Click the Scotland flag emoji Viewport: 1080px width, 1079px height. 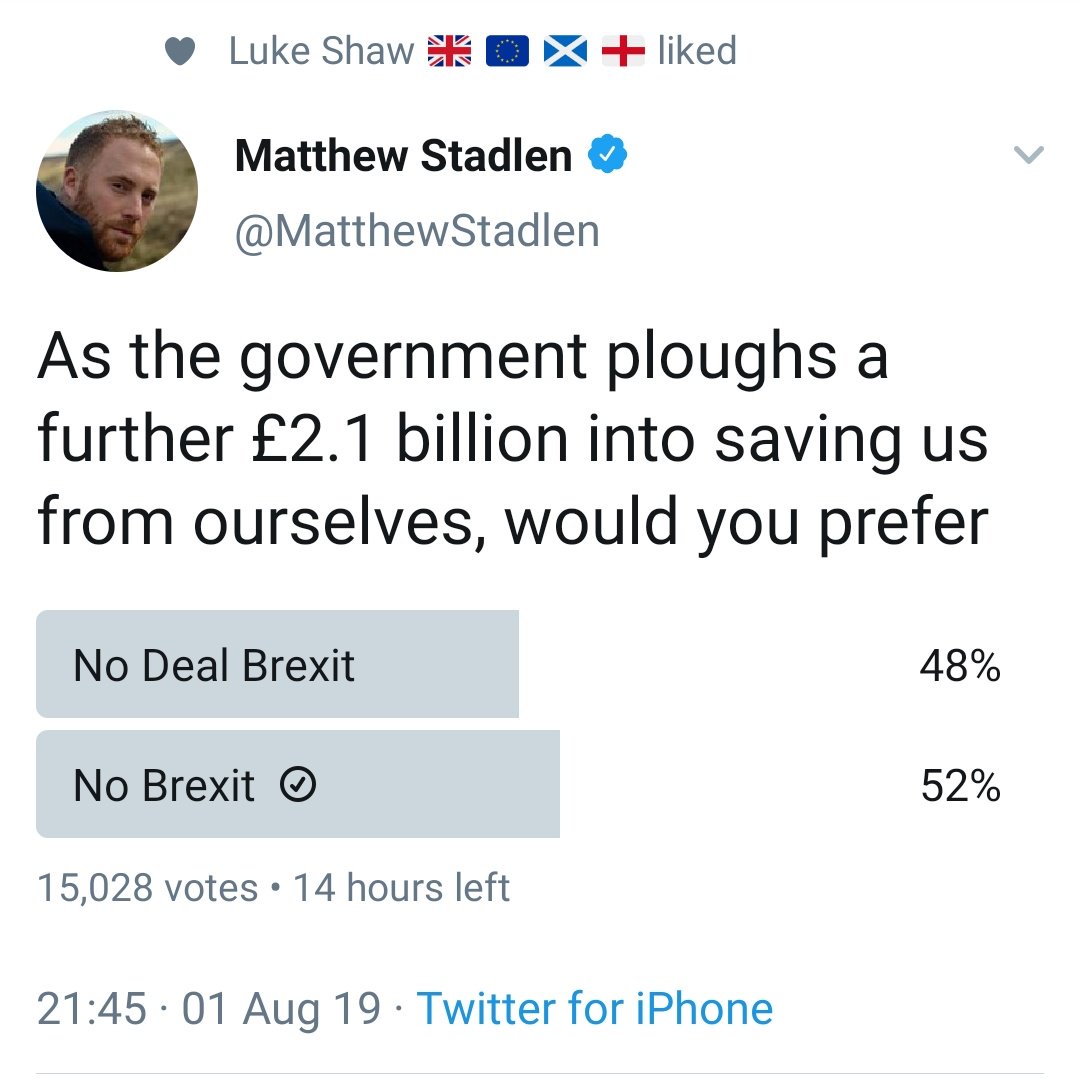coord(565,51)
